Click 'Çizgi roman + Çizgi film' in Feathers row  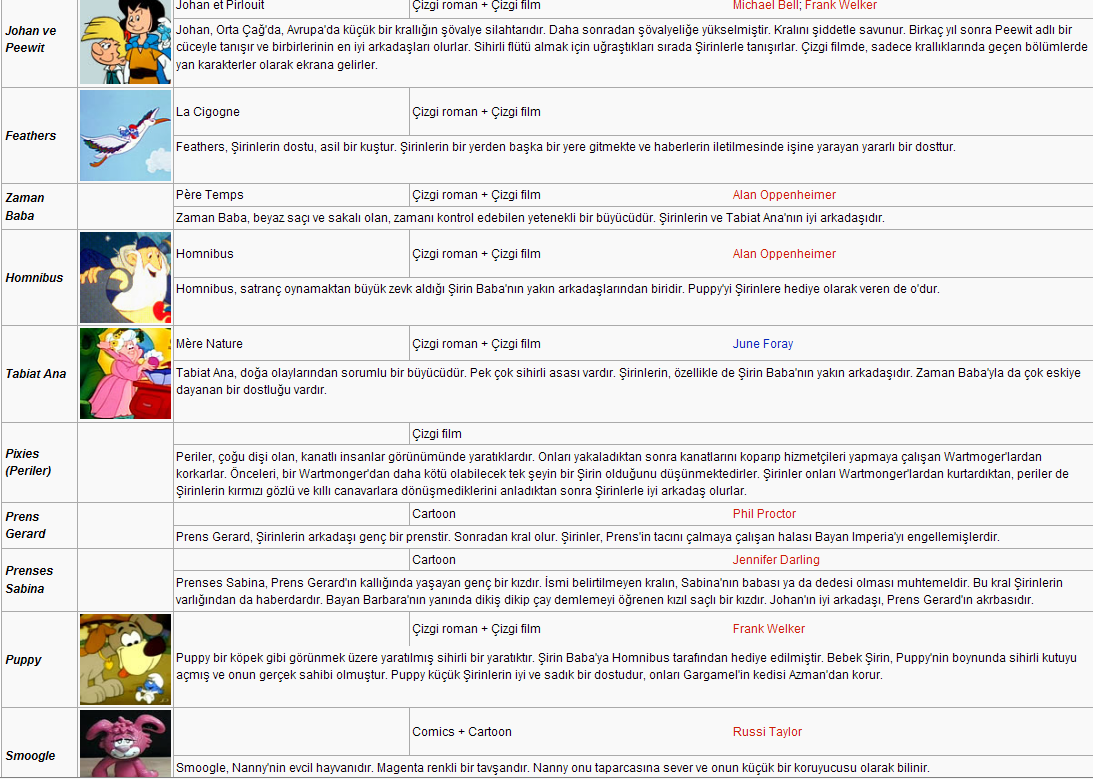point(476,112)
